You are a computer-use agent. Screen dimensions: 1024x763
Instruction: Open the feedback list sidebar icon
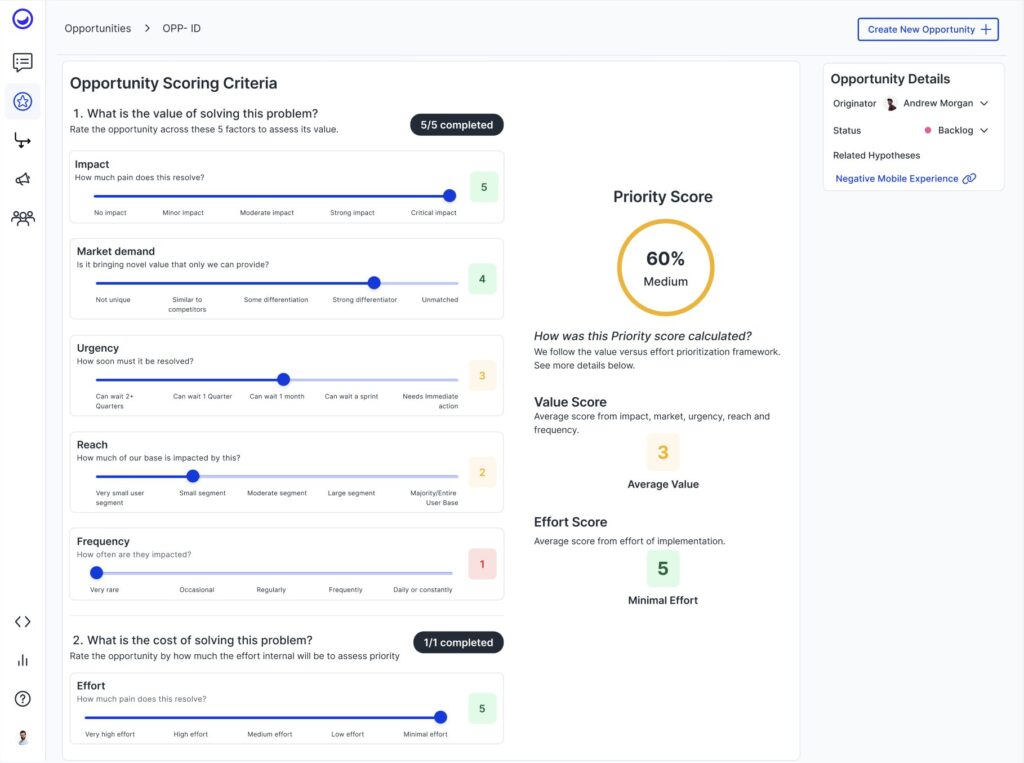22,62
